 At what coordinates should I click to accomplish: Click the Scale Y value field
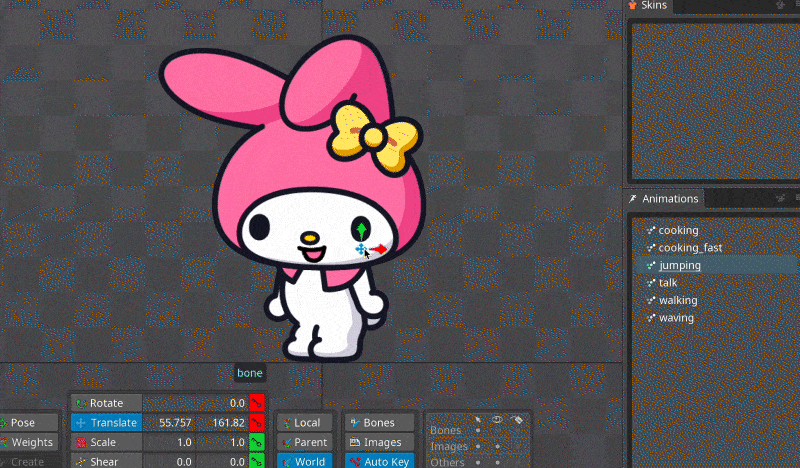click(x=222, y=442)
